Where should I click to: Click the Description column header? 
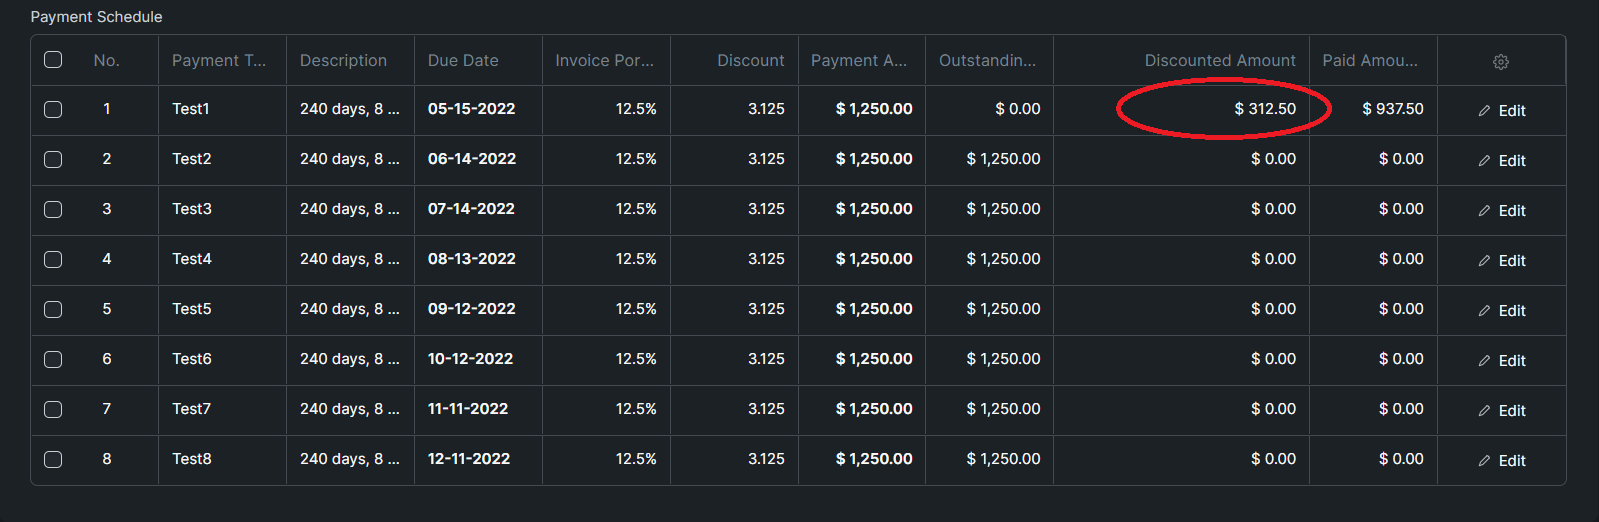[343, 60]
